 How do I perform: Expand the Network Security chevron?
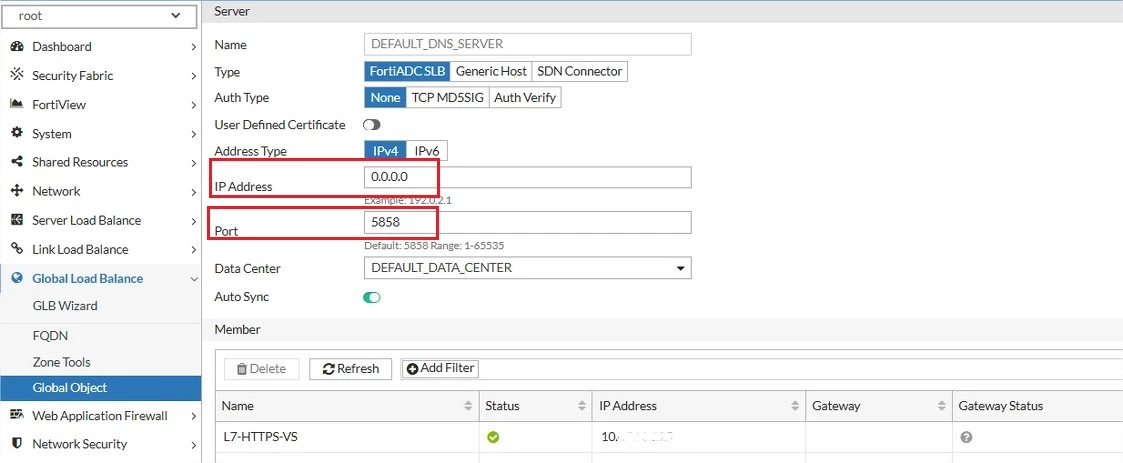(194, 444)
